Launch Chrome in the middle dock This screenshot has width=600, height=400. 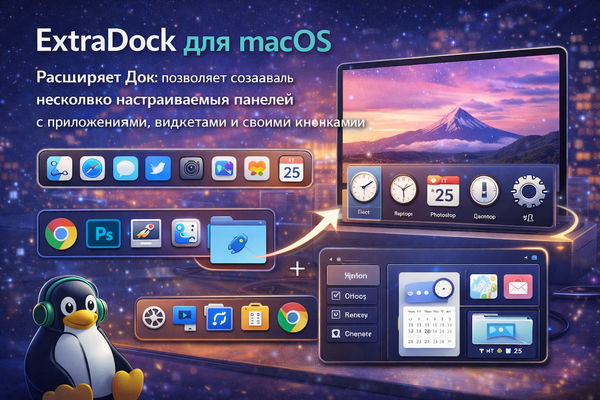coord(61,233)
